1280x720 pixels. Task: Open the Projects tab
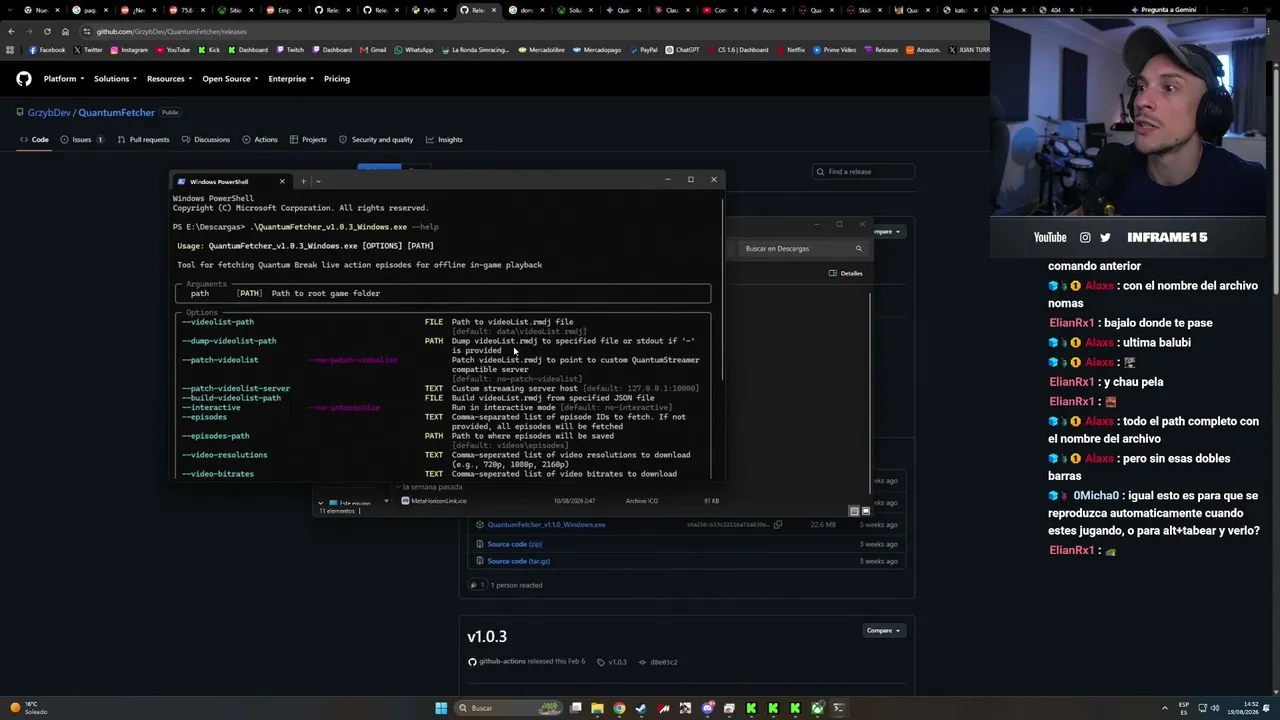(308, 140)
